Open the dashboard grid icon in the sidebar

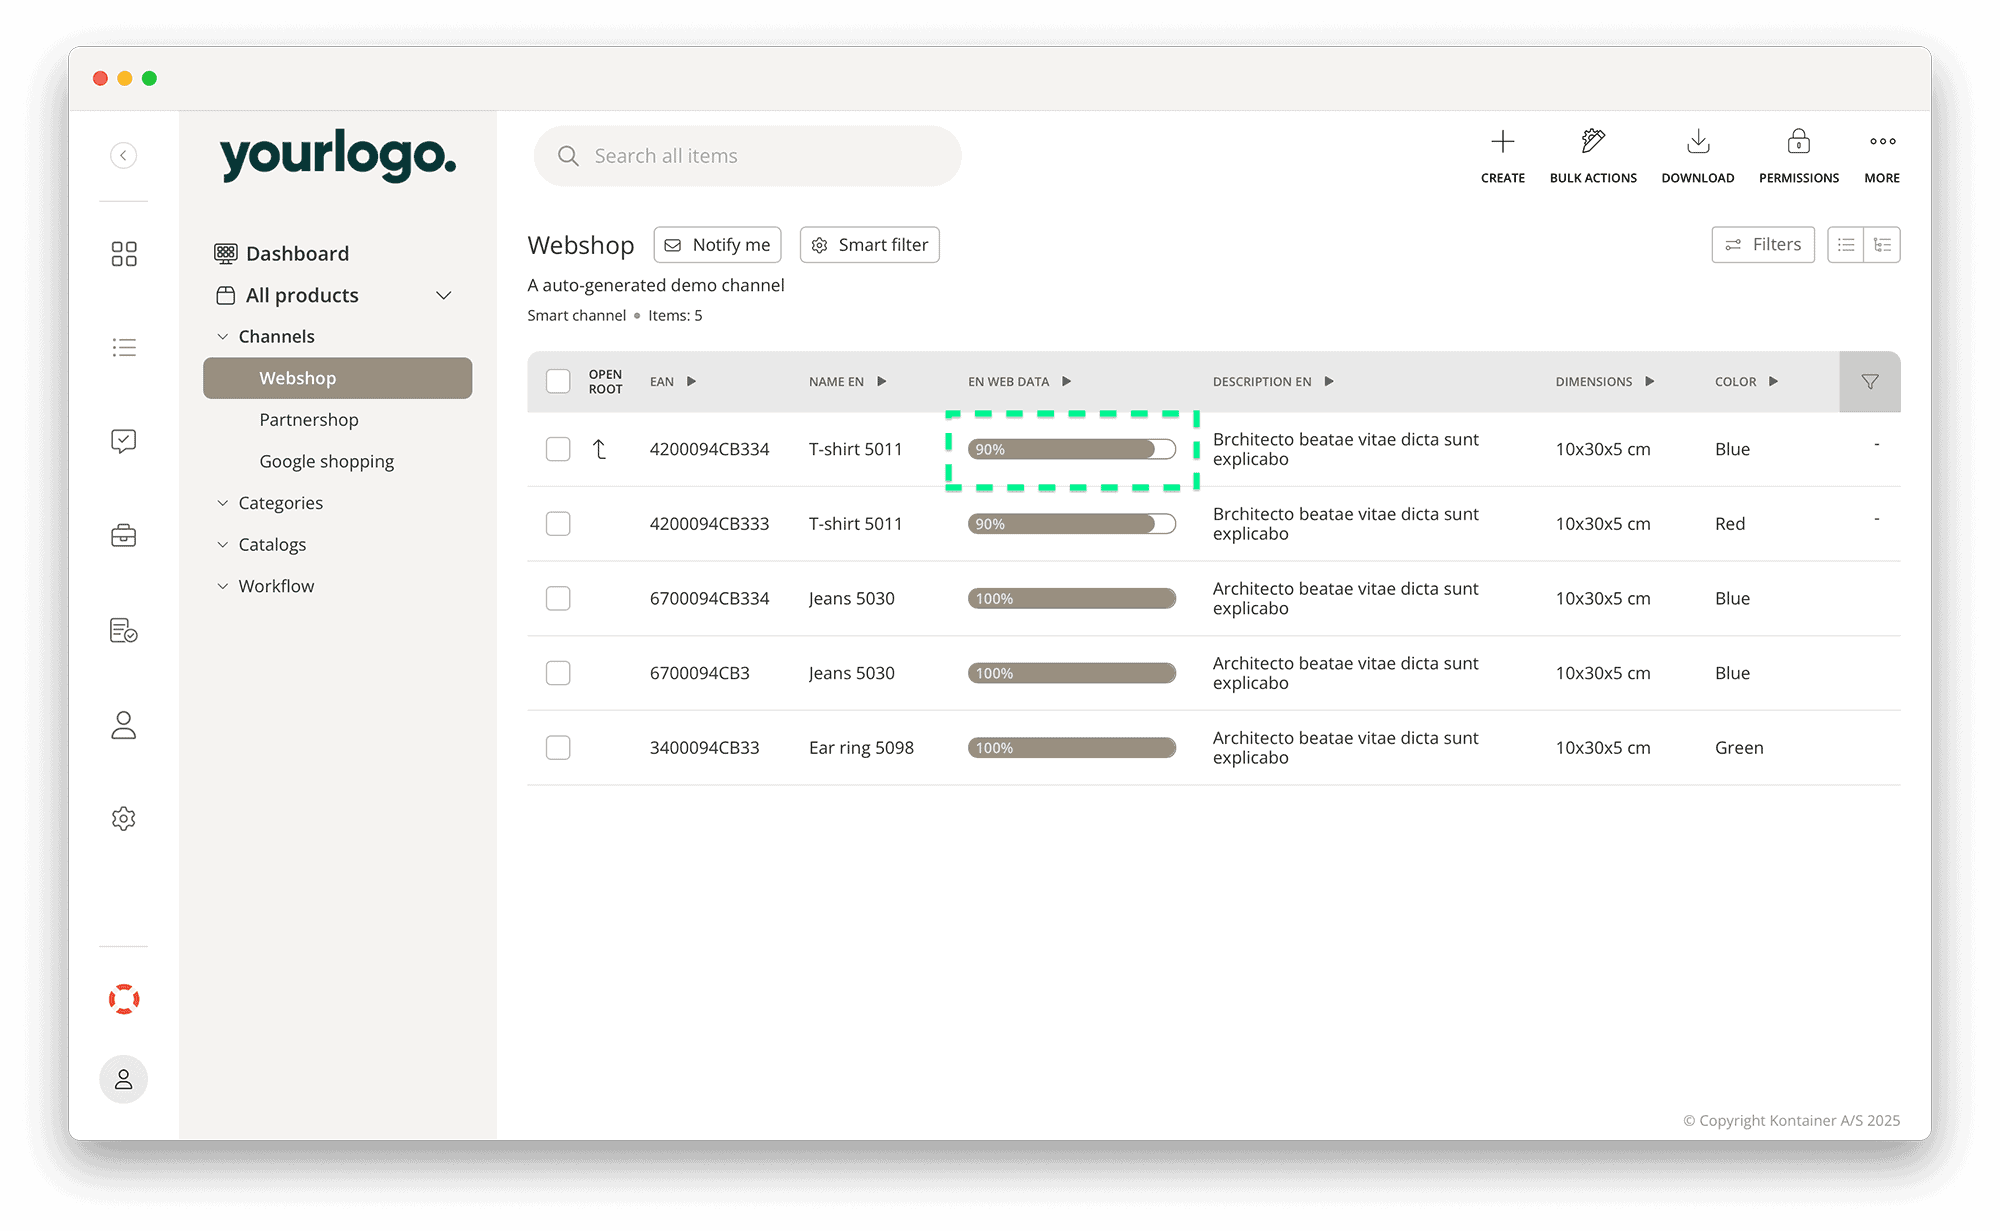pos(123,253)
